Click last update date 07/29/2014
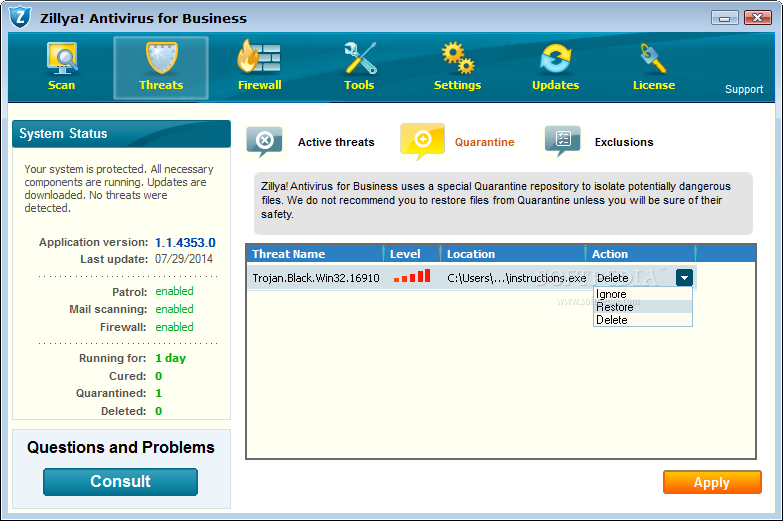783x521 pixels. coord(184,259)
